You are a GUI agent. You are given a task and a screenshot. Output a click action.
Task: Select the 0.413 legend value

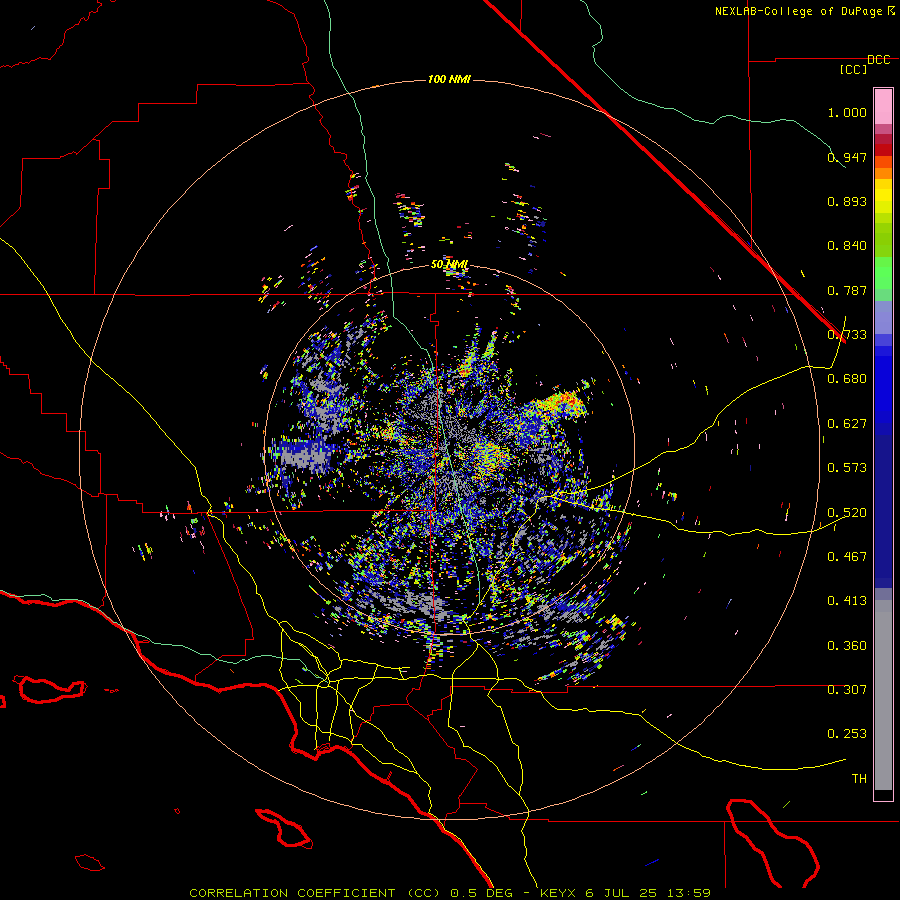(x=847, y=601)
